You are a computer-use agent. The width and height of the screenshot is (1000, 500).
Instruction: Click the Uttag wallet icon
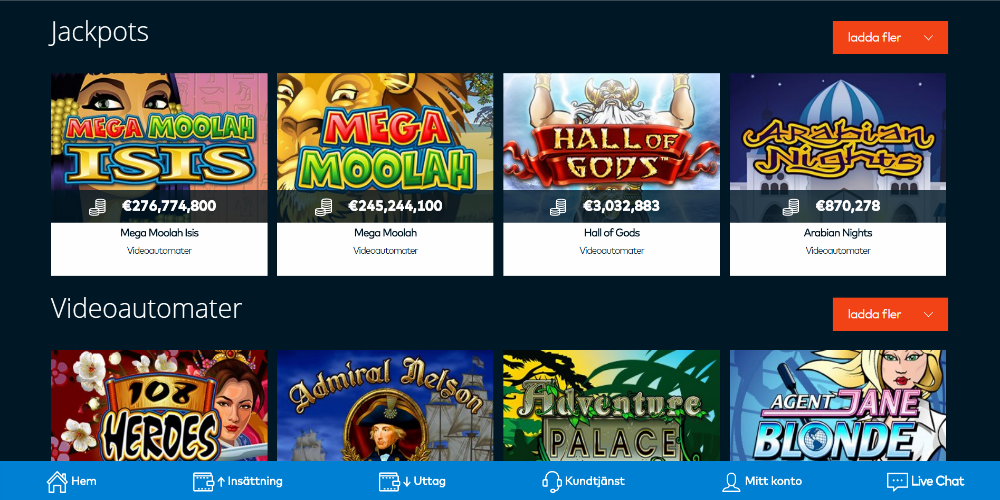[389, 482]
